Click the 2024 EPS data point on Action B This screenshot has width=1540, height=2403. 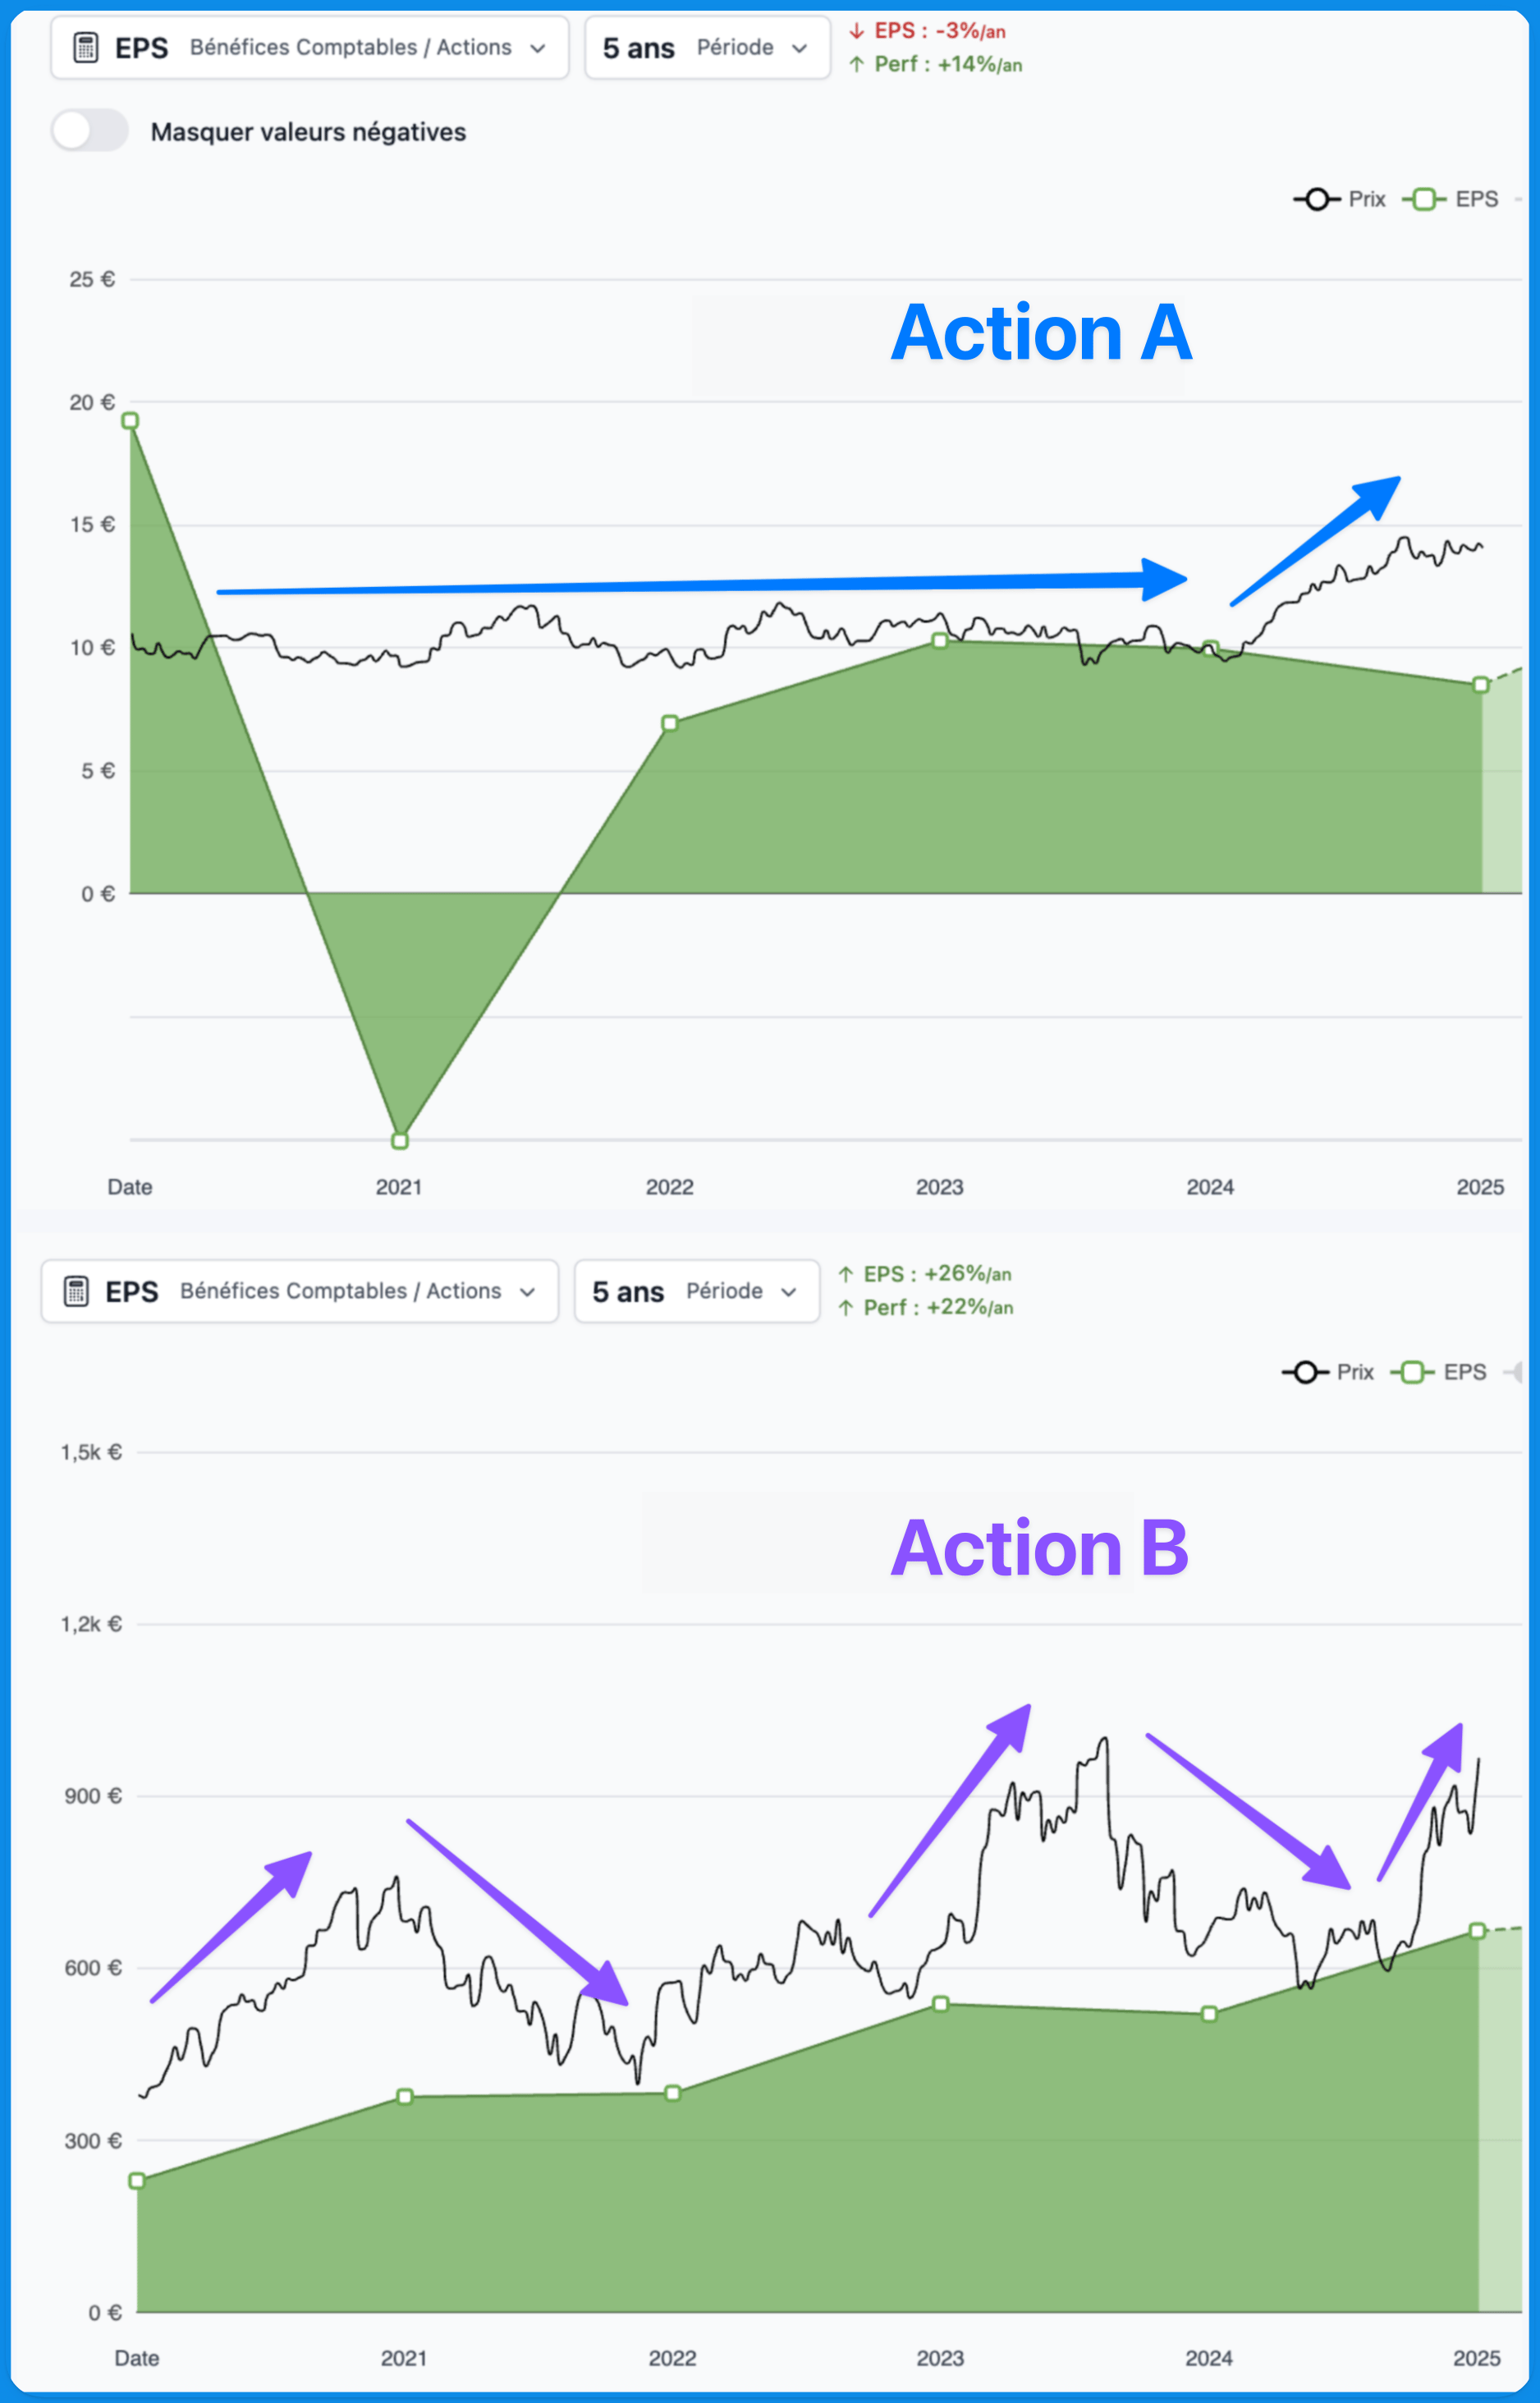click(1209, 2014)
